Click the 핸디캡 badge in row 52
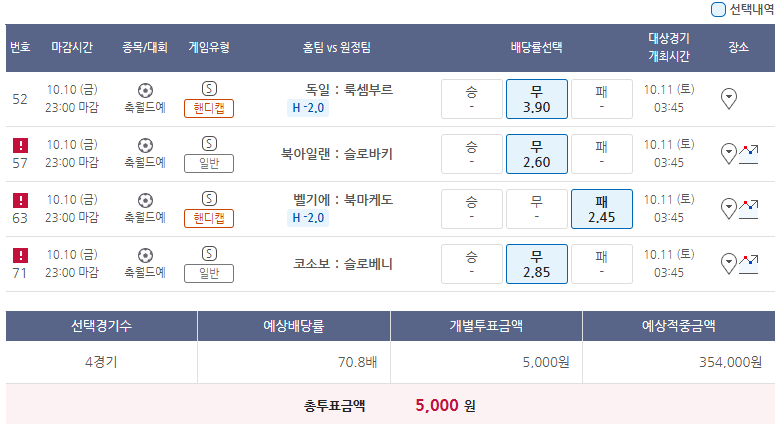The image size is (779, 424). tap(209, 108)
